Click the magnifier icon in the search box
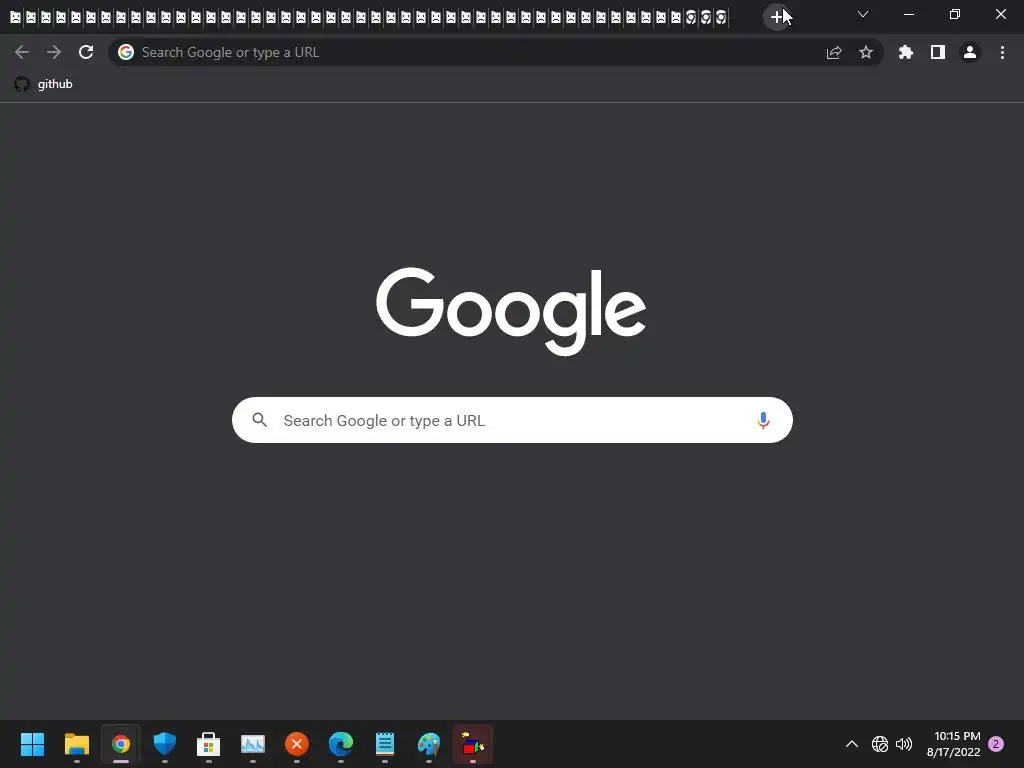Viewport: 1024px width, 768px height. coord(259,420)
